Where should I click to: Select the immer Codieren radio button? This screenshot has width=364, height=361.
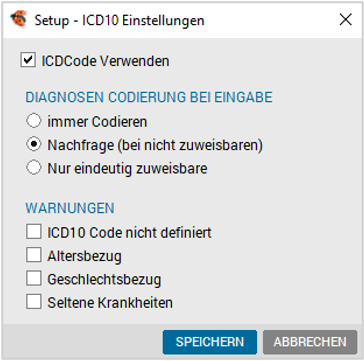tap(34, 121)
